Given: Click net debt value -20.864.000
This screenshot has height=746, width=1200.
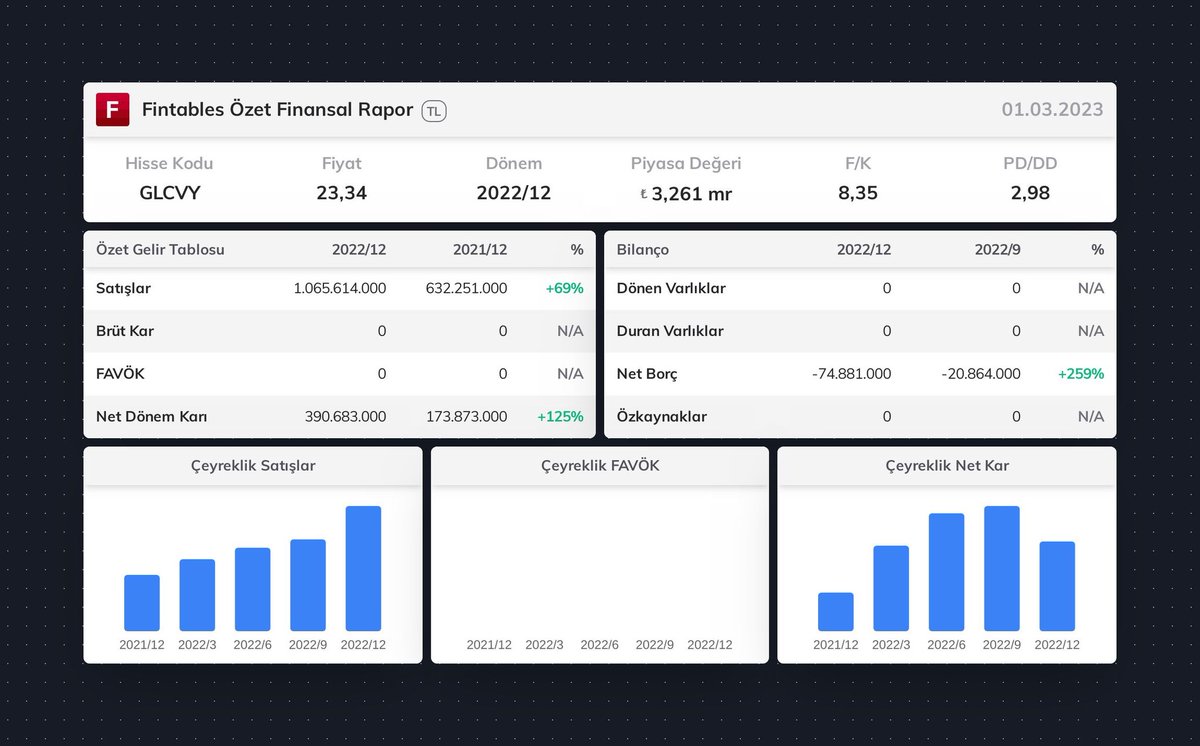Looking at the screenshot, I should pos(981,374).
